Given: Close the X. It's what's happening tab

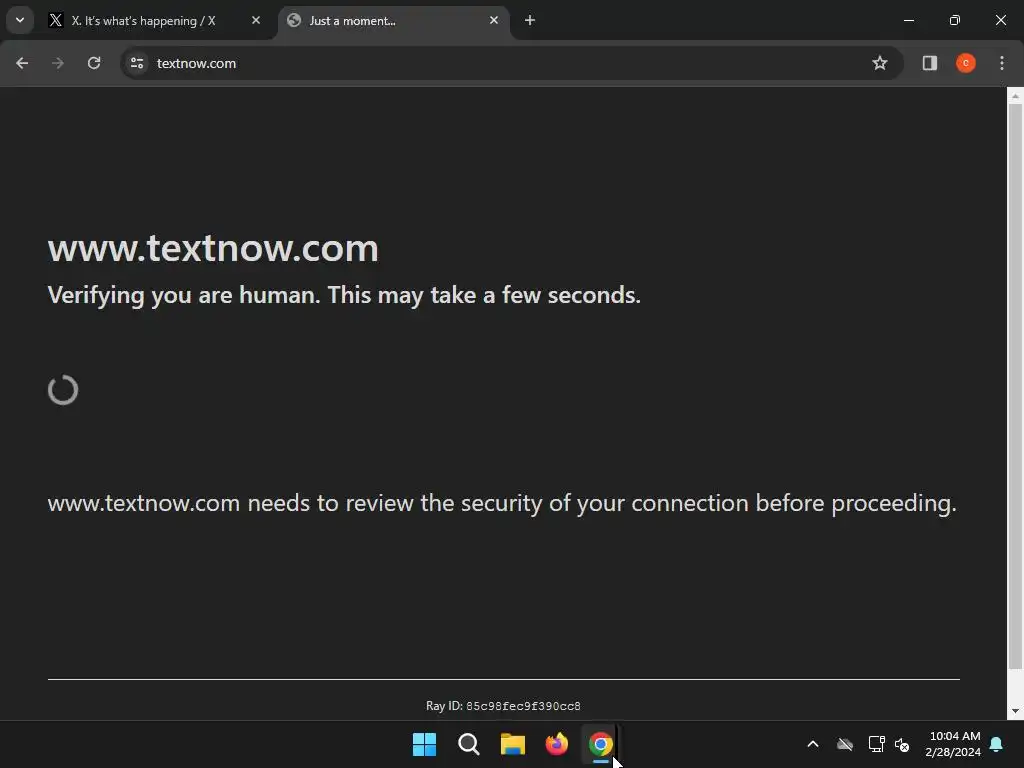Looking at the screenshot, I should click(256, 20).
